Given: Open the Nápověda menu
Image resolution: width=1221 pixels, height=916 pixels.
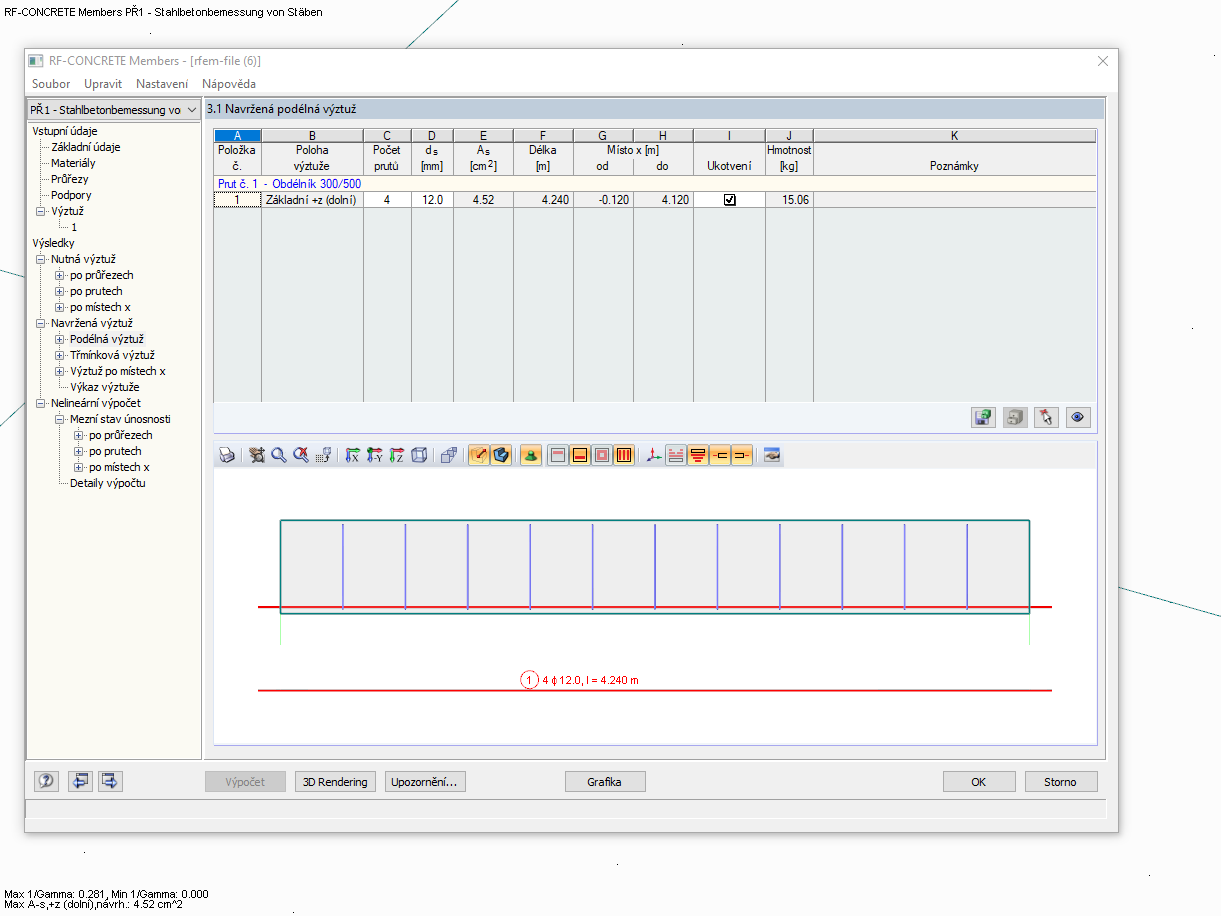Looking at the screenshot, I should tap(229, 84).
